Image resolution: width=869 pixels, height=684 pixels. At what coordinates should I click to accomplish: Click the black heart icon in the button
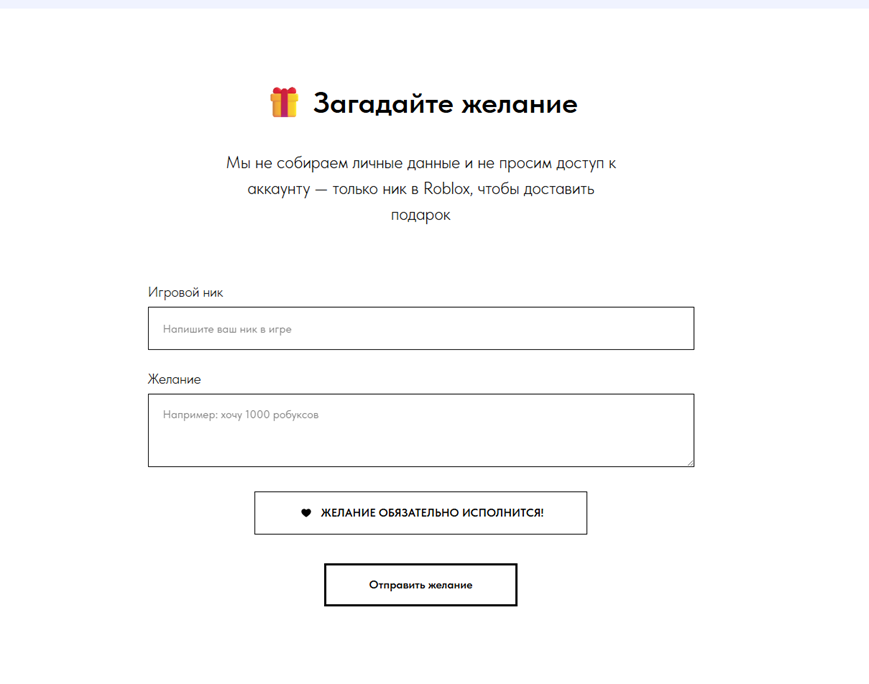tap(306, 513)
